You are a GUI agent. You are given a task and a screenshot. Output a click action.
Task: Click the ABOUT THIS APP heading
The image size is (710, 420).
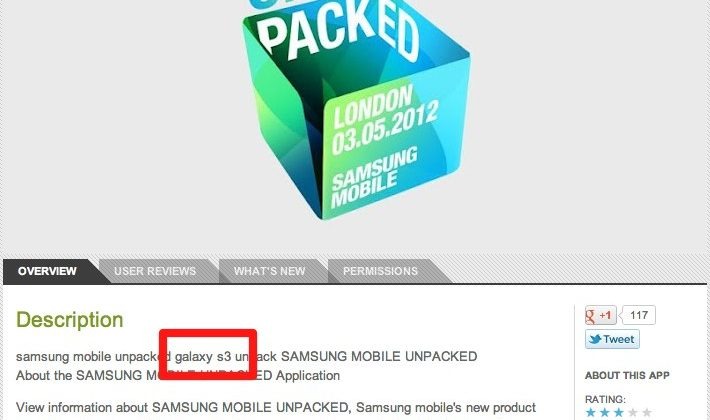click(627, 376)
